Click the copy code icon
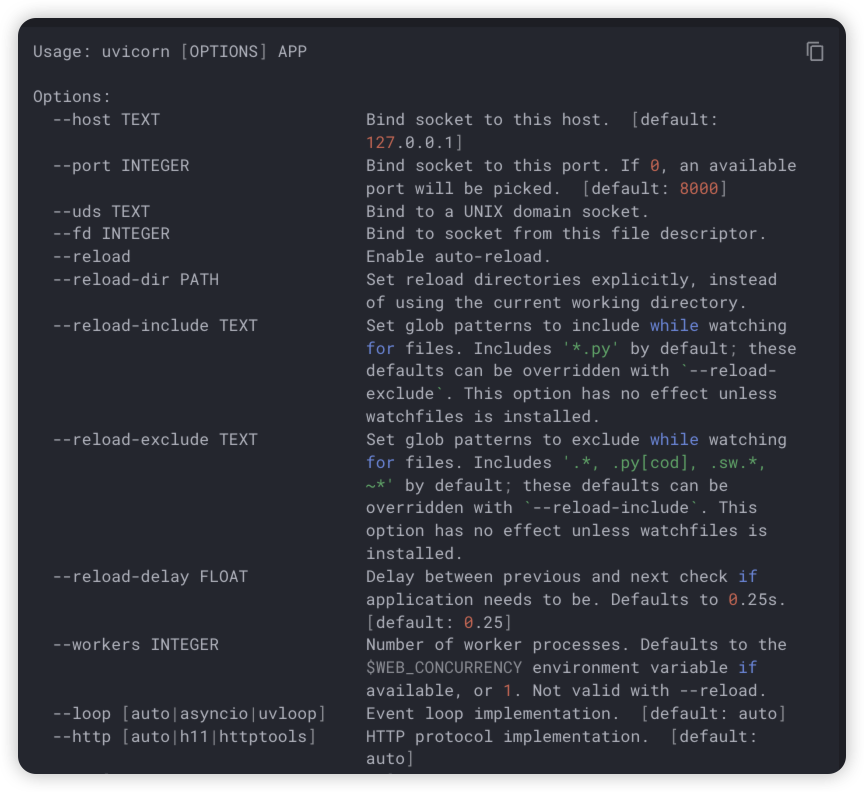 815,51
